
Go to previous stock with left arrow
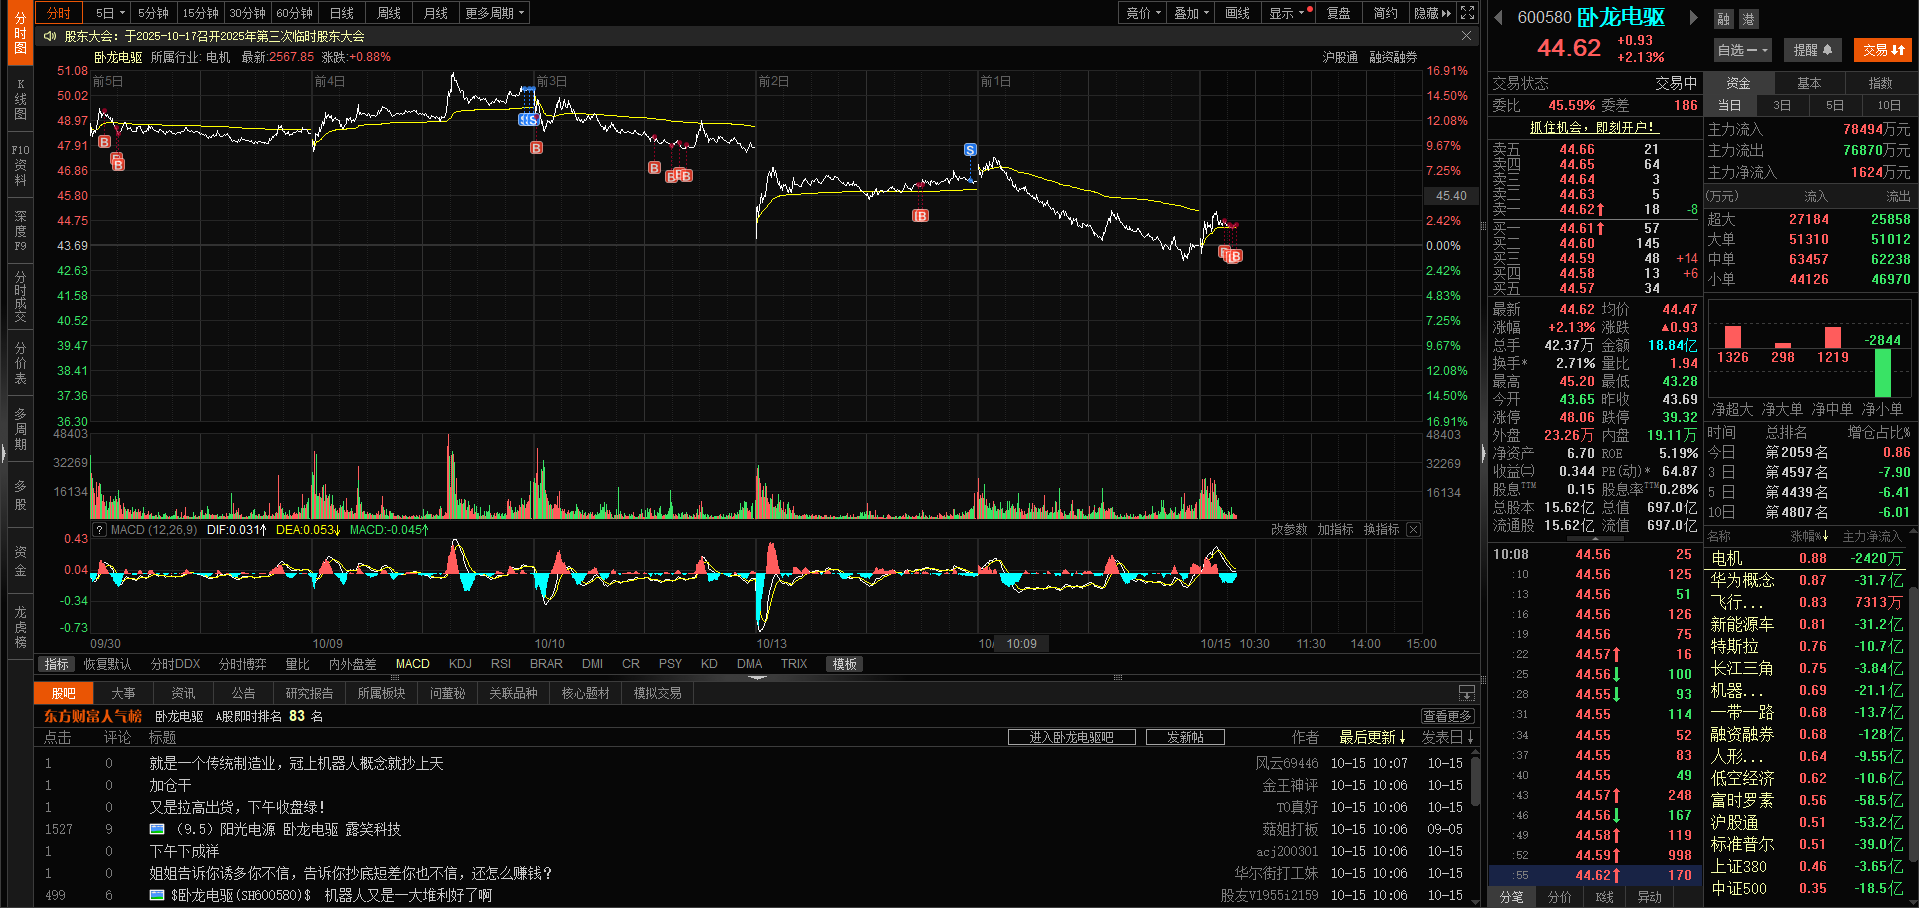point(1498,17)
